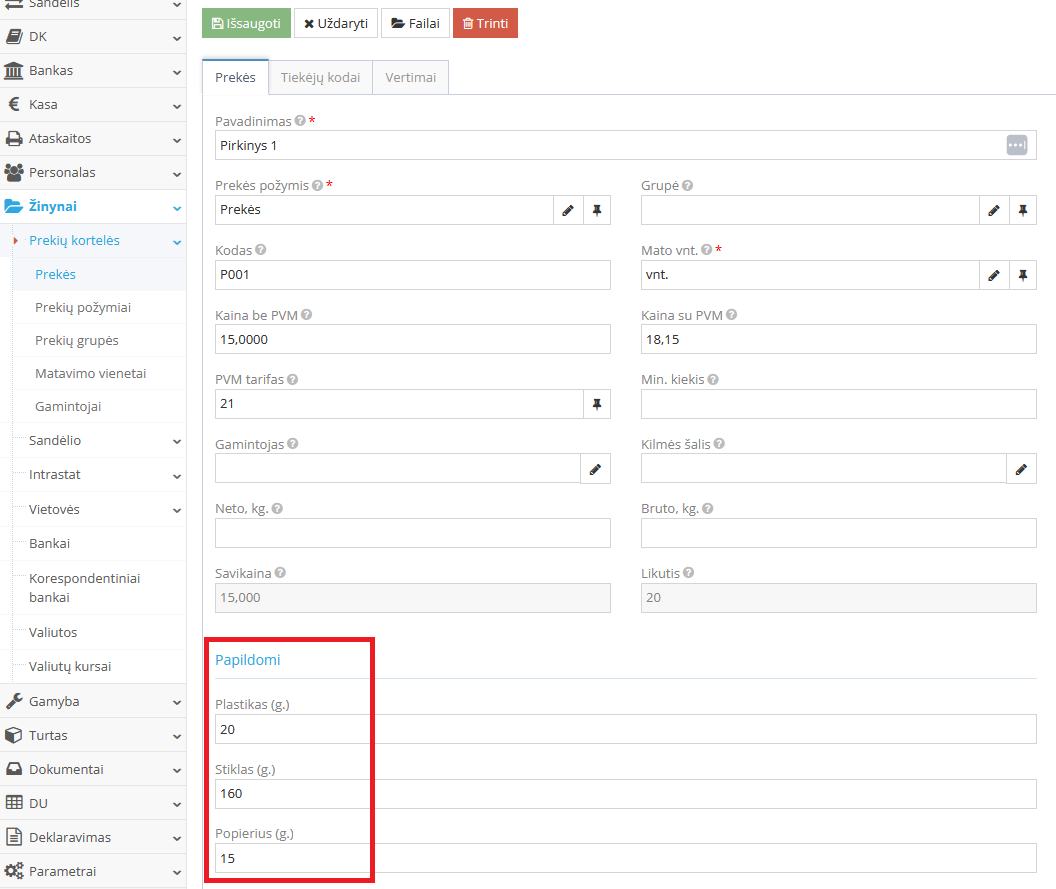Click pin icon beside Prekės požymis field
1056x889 pixels.
click(596, 210)
